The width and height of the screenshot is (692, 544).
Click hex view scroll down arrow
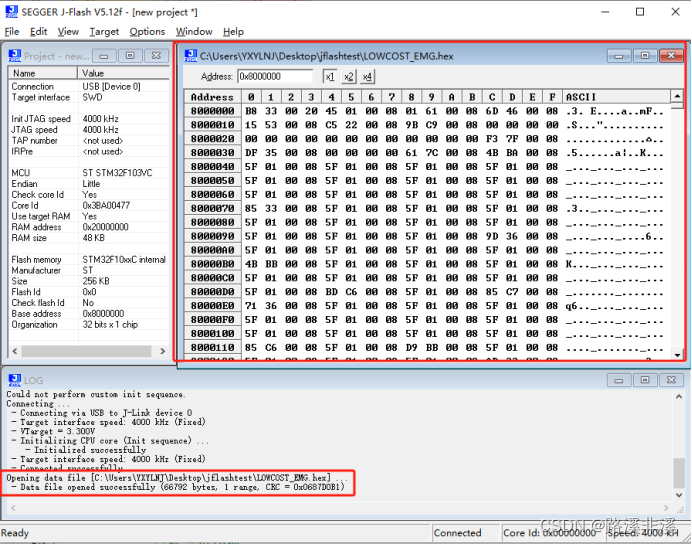[x=677, y=354]
